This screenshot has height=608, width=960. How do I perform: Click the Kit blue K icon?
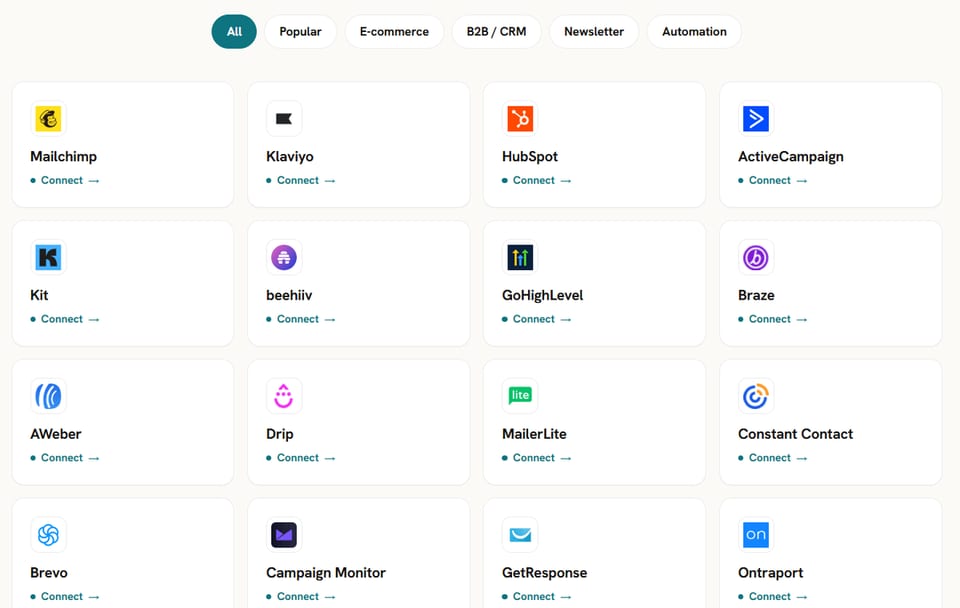pos(48,257)
